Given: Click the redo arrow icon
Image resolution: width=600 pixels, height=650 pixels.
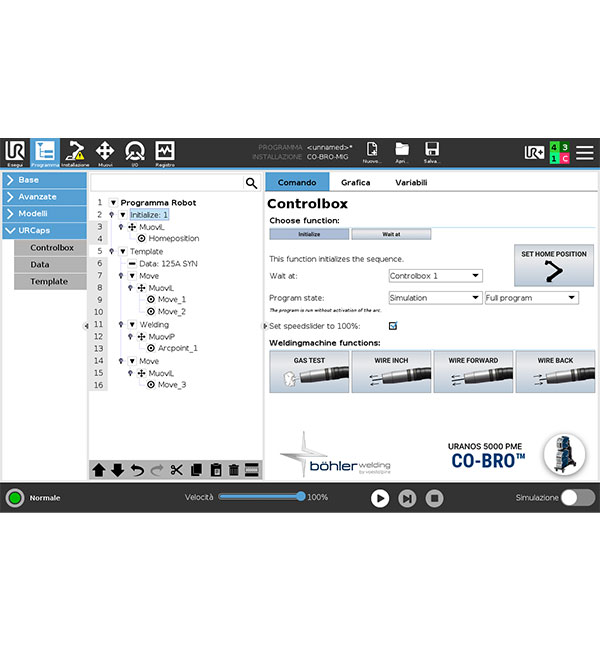Looking at the screenshot, I should point(157,470).
